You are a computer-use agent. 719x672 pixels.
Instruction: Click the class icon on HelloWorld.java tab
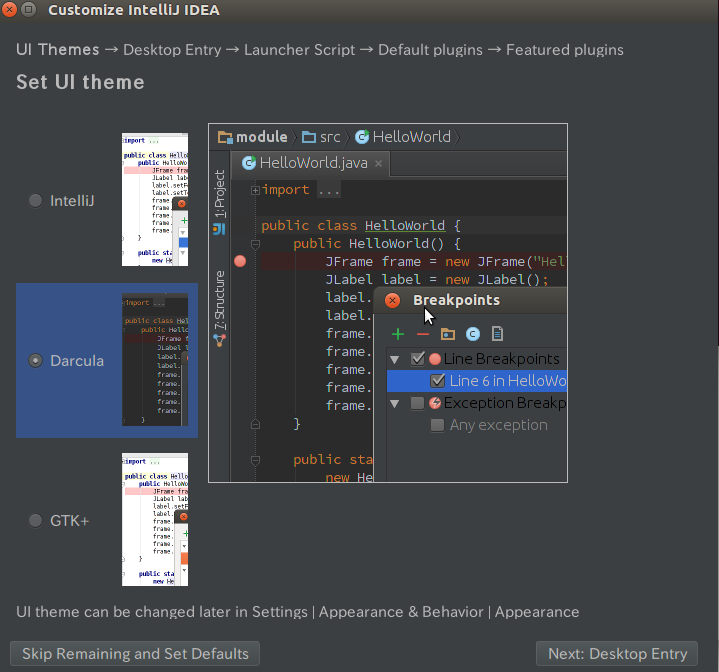coord(249,163)
